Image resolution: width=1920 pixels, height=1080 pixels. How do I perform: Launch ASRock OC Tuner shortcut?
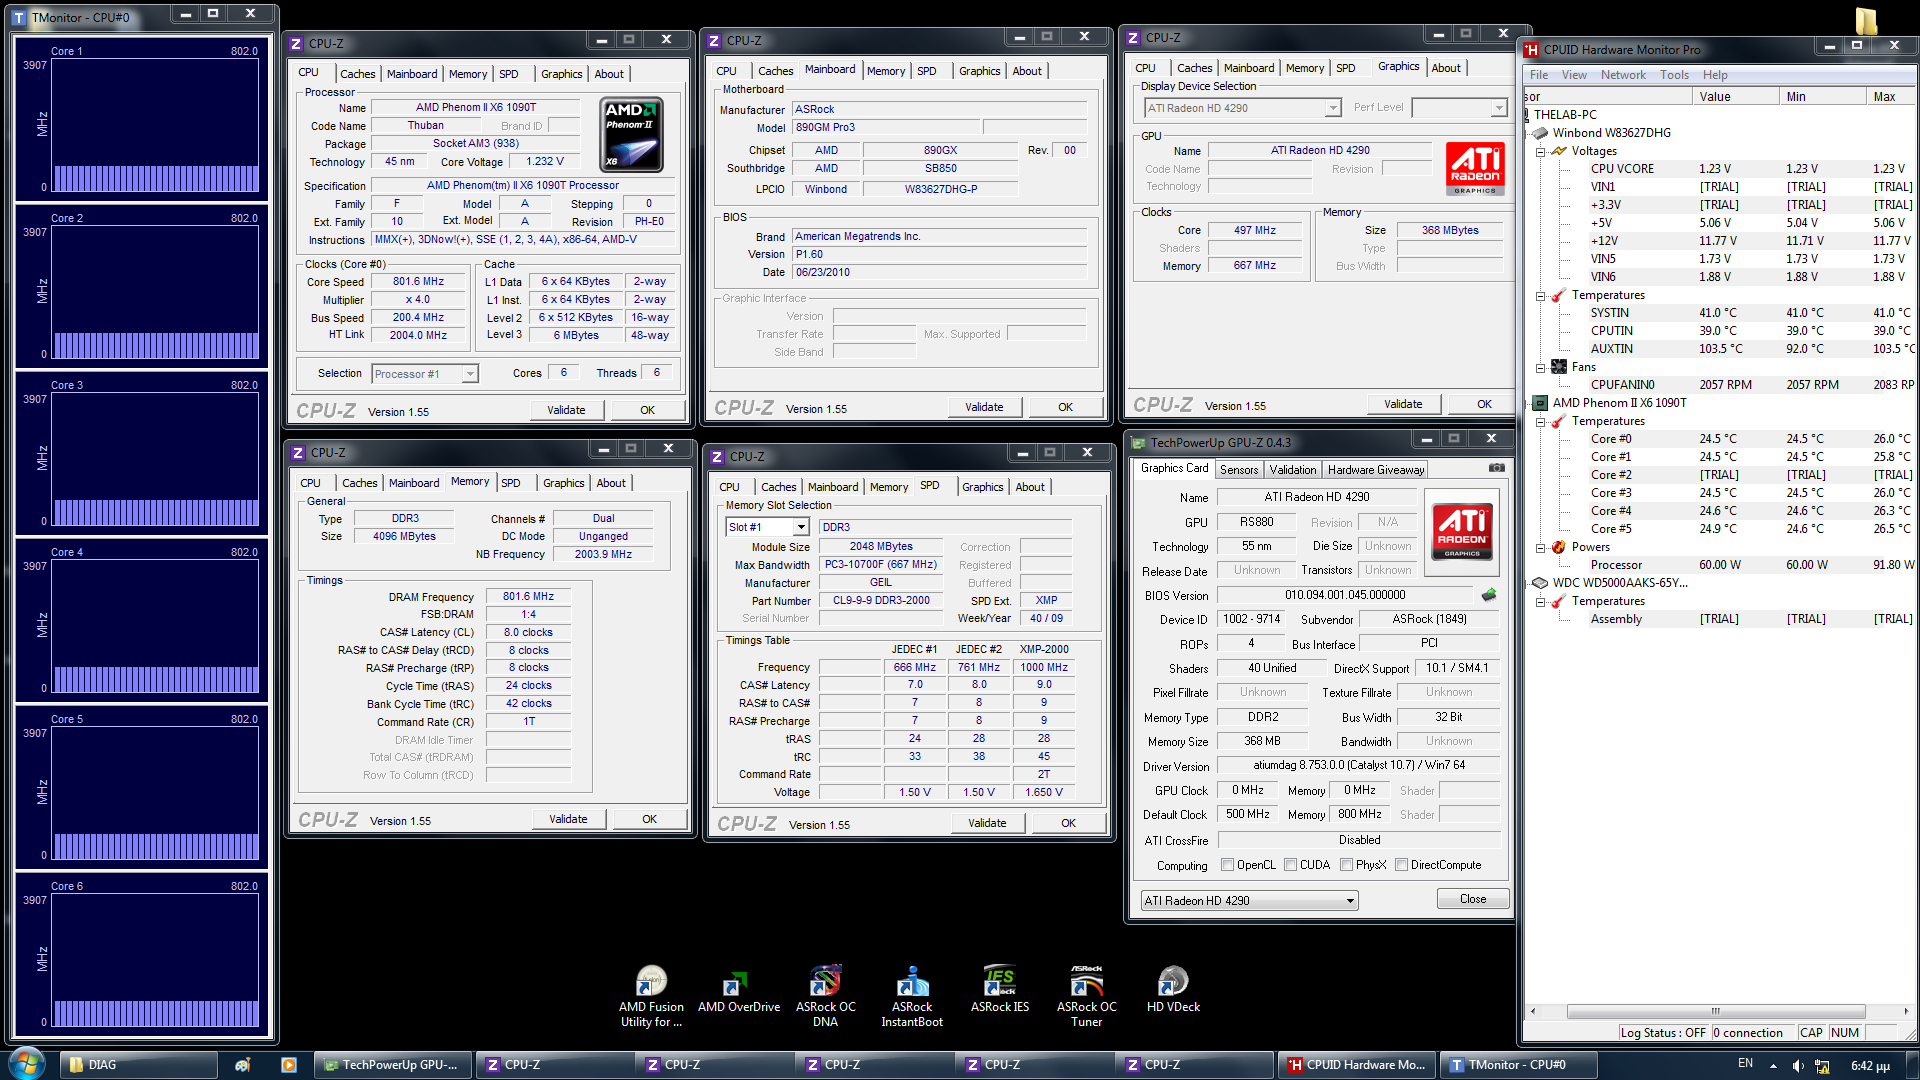pyautogui.click(x=1086, y=996)
